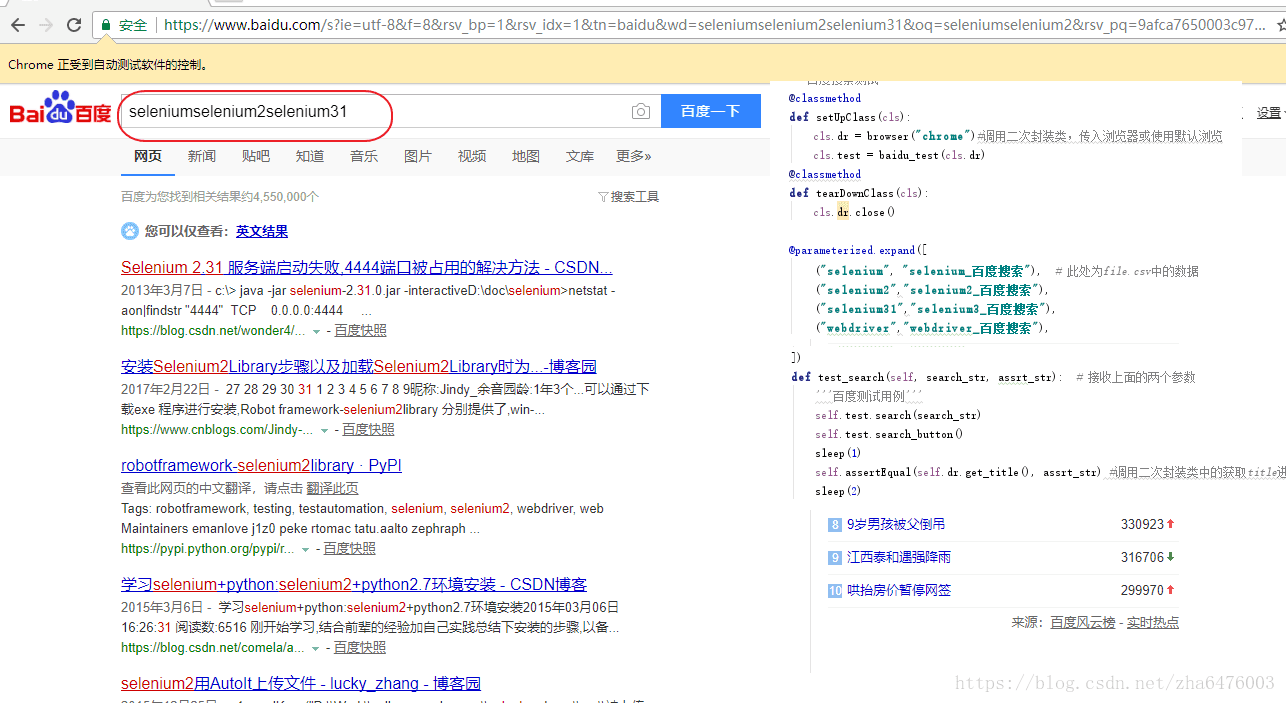Click the browser forward arrow

(46, 25)
